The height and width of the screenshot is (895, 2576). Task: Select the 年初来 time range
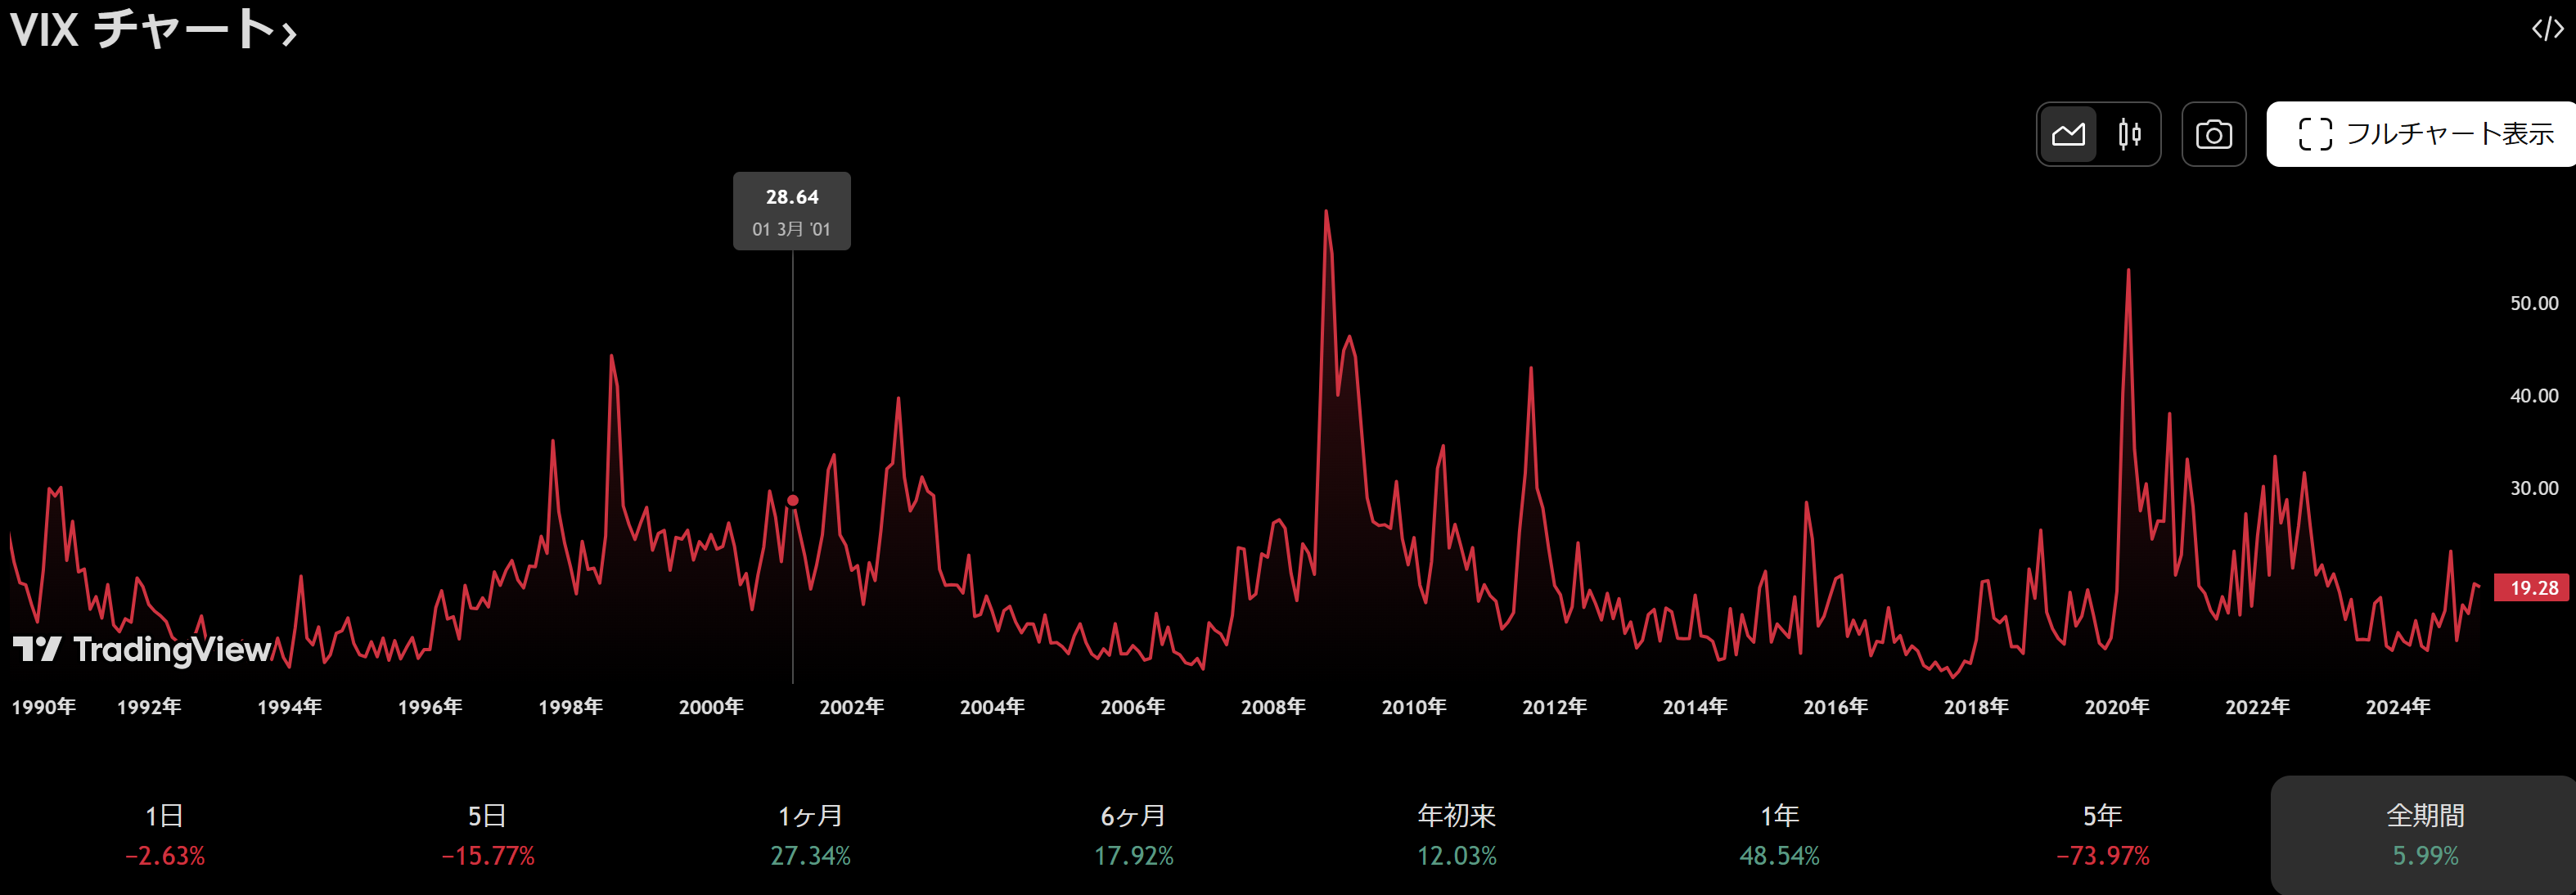pos(1456,834)
